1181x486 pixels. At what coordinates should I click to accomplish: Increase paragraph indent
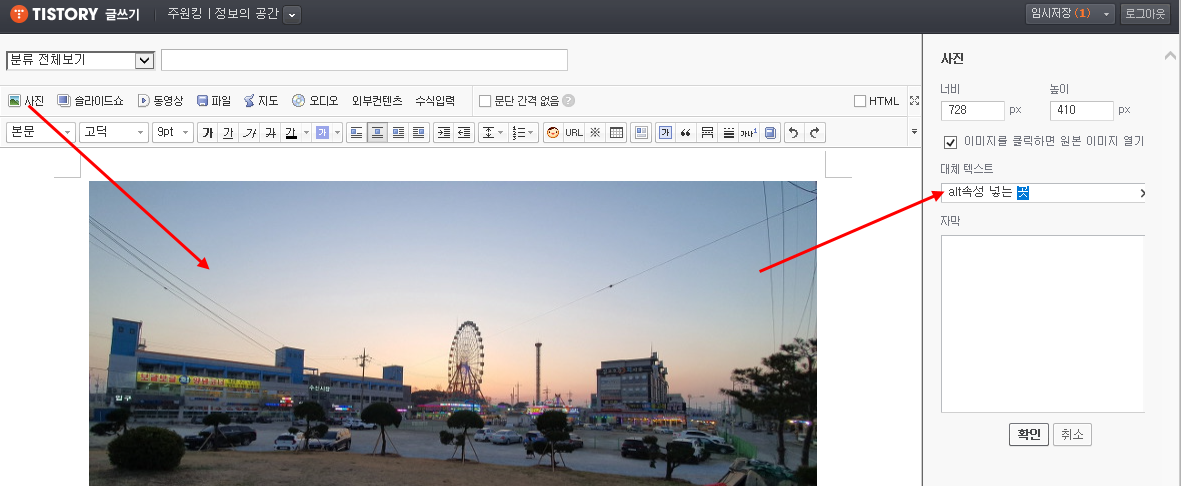444,133
